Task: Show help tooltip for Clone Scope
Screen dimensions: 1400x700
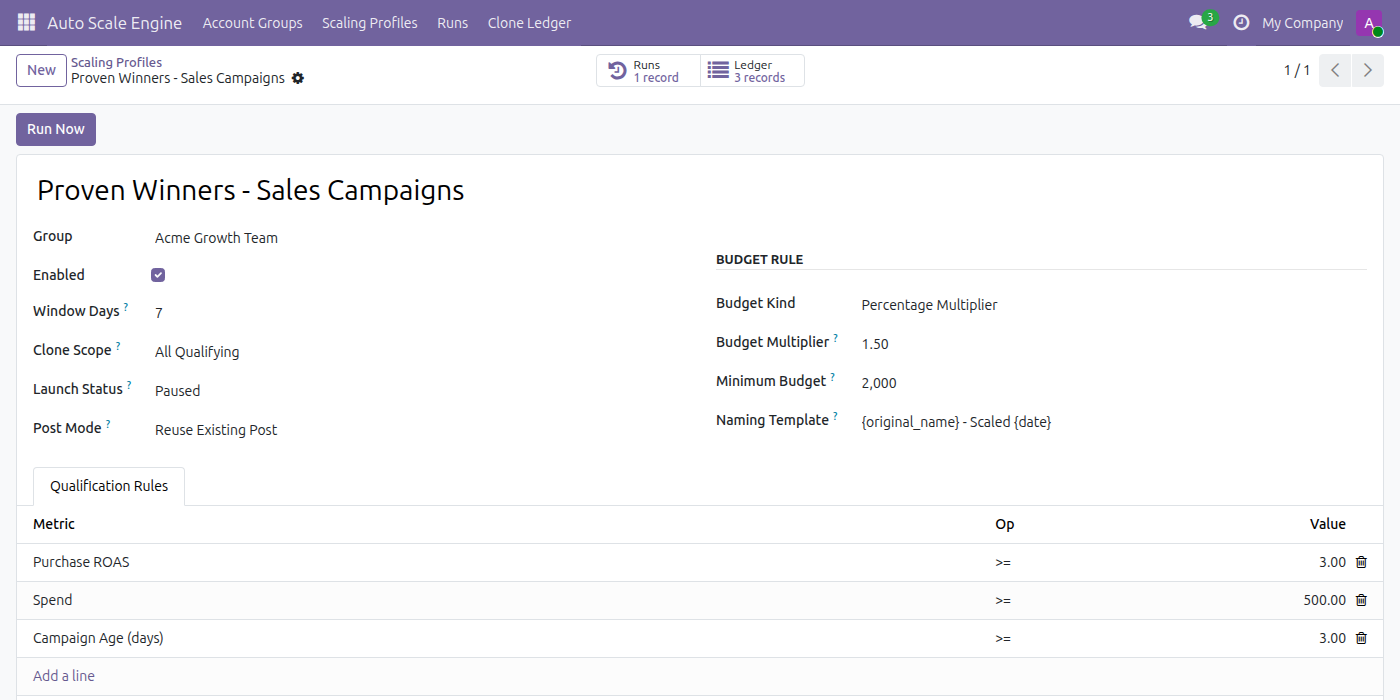Action: tap(118, 346)
